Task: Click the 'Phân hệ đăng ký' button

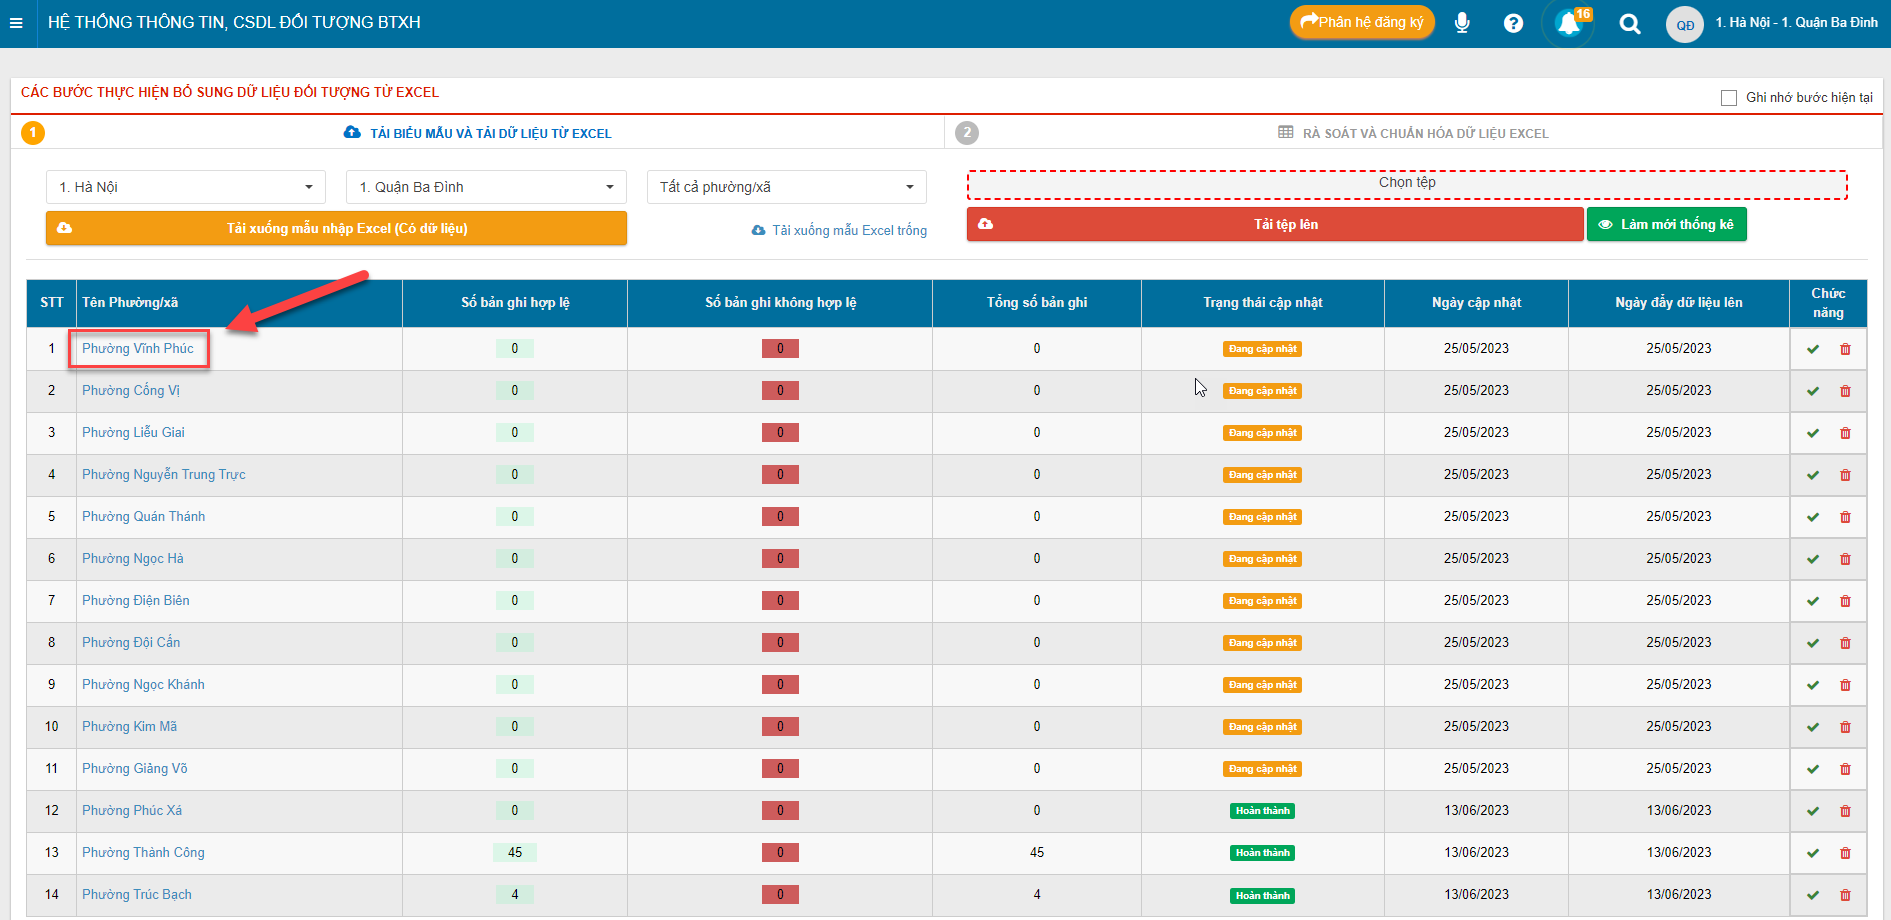Action: point(1362,22)
